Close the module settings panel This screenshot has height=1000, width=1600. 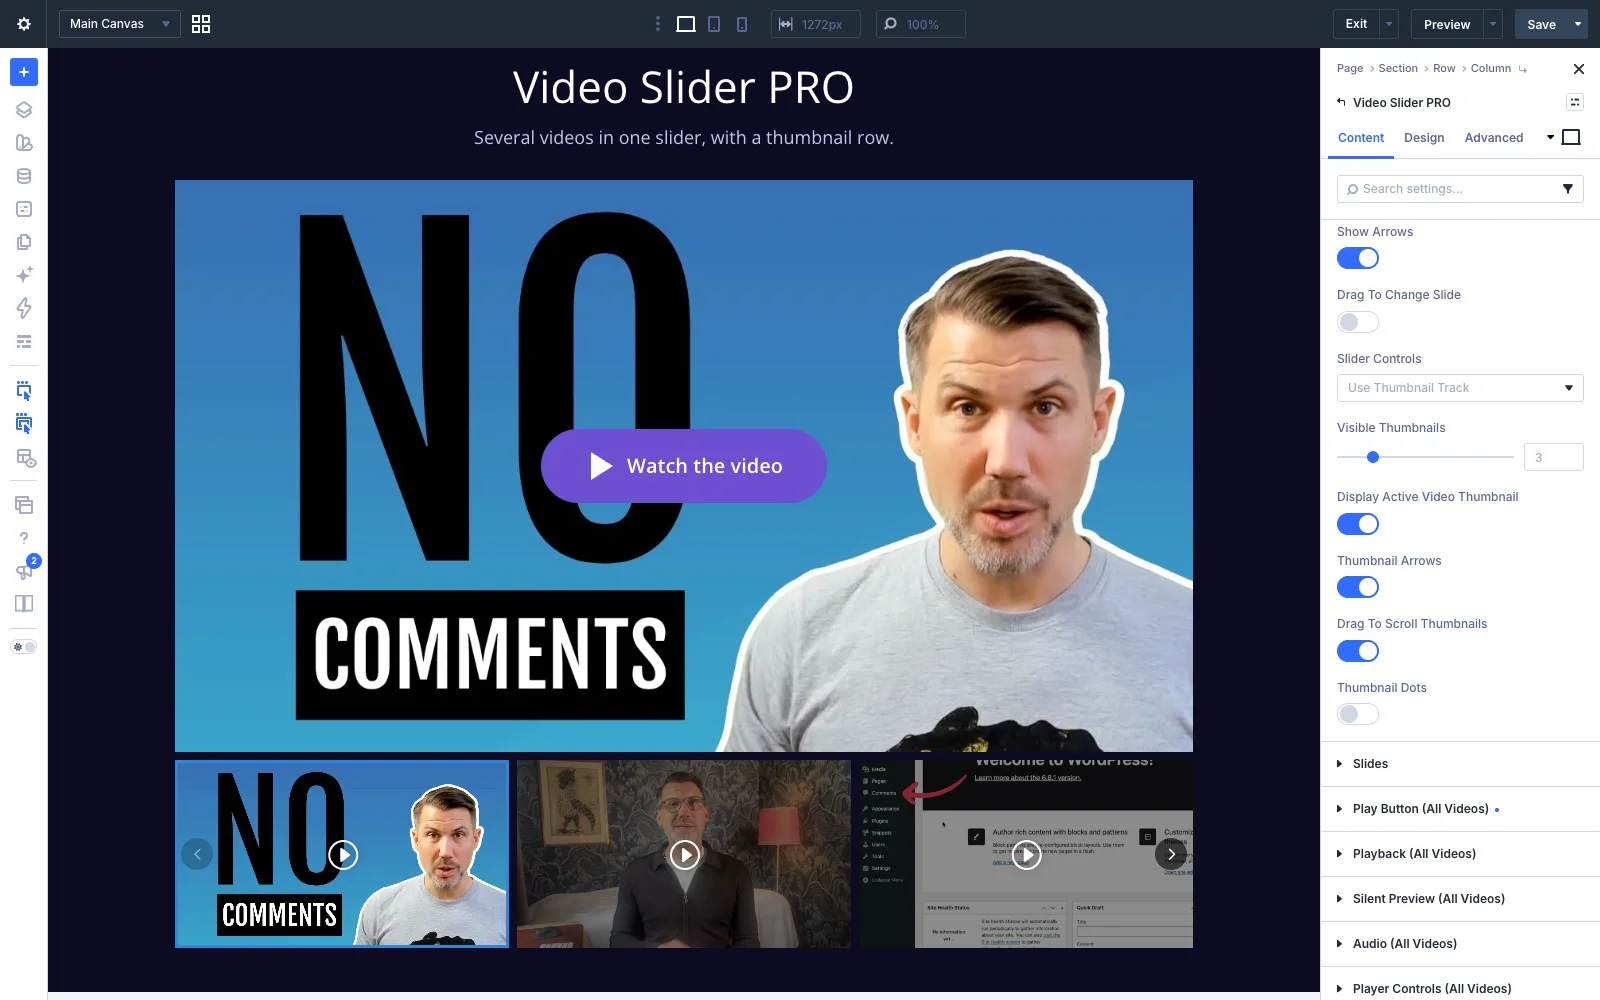coord(1579,69)
